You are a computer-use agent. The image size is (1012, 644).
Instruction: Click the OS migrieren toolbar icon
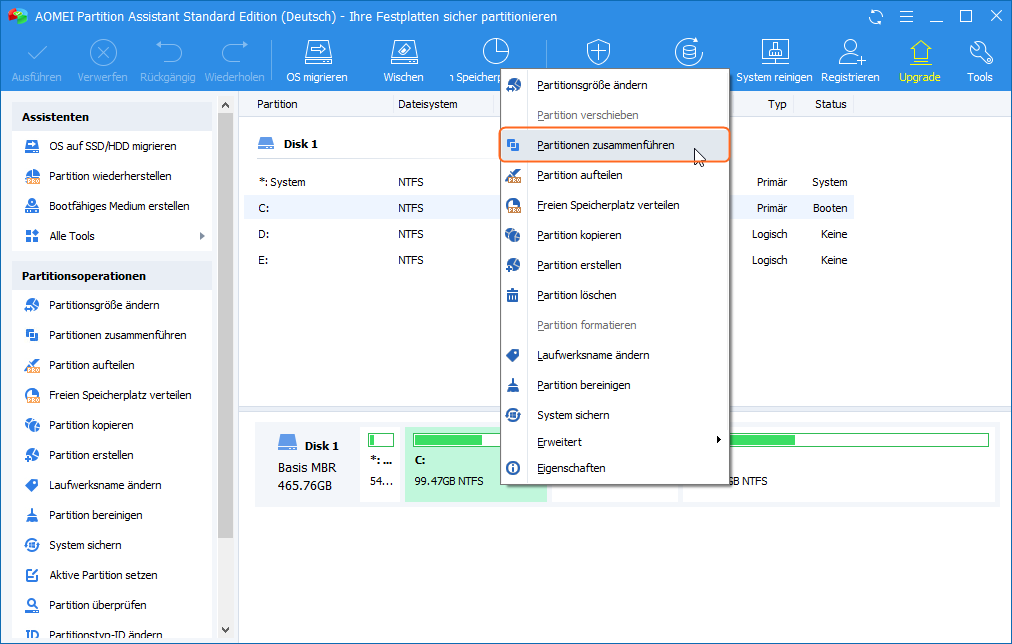(317, 60)
